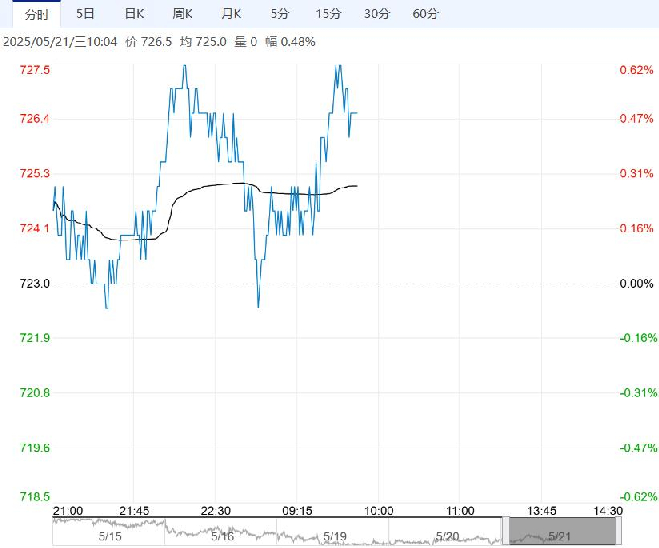Click the right handle of range slider
Image resolution: width=659 pixels, height=548 pixels.
618,531
